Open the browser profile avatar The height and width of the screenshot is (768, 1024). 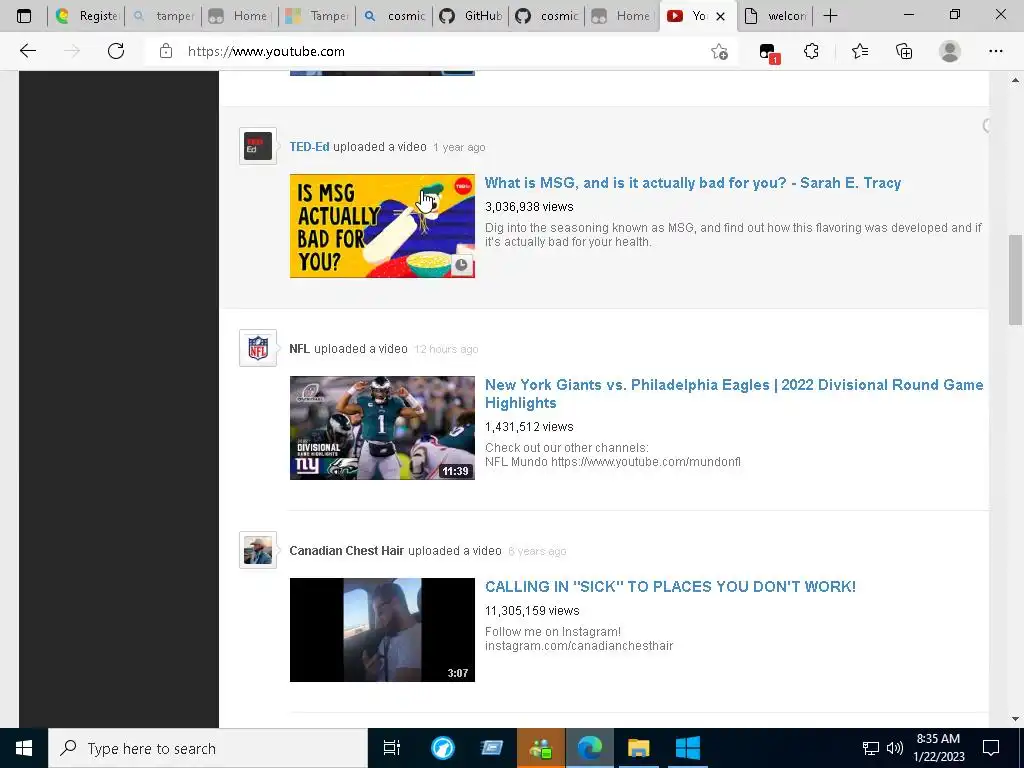pyautogui.click(x=950, y=51)
